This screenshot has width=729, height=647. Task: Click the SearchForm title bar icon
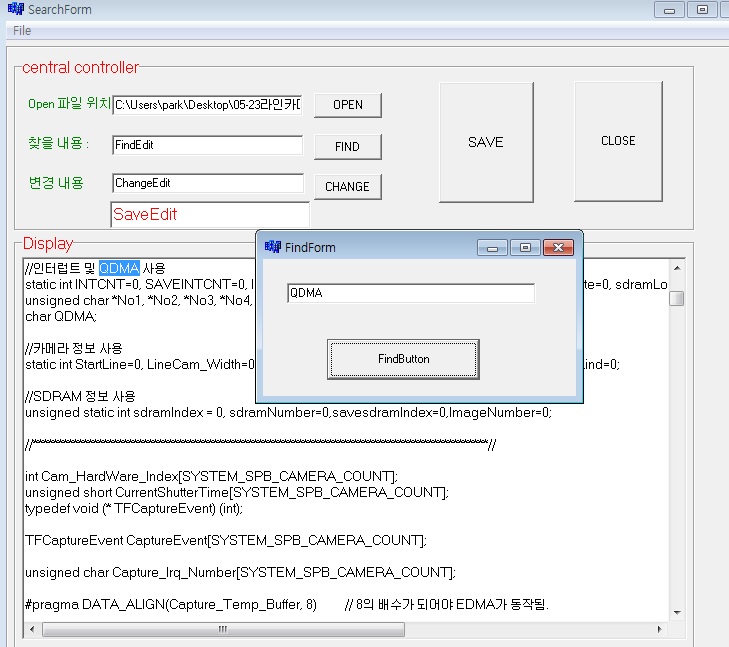[x=15, y=10]
